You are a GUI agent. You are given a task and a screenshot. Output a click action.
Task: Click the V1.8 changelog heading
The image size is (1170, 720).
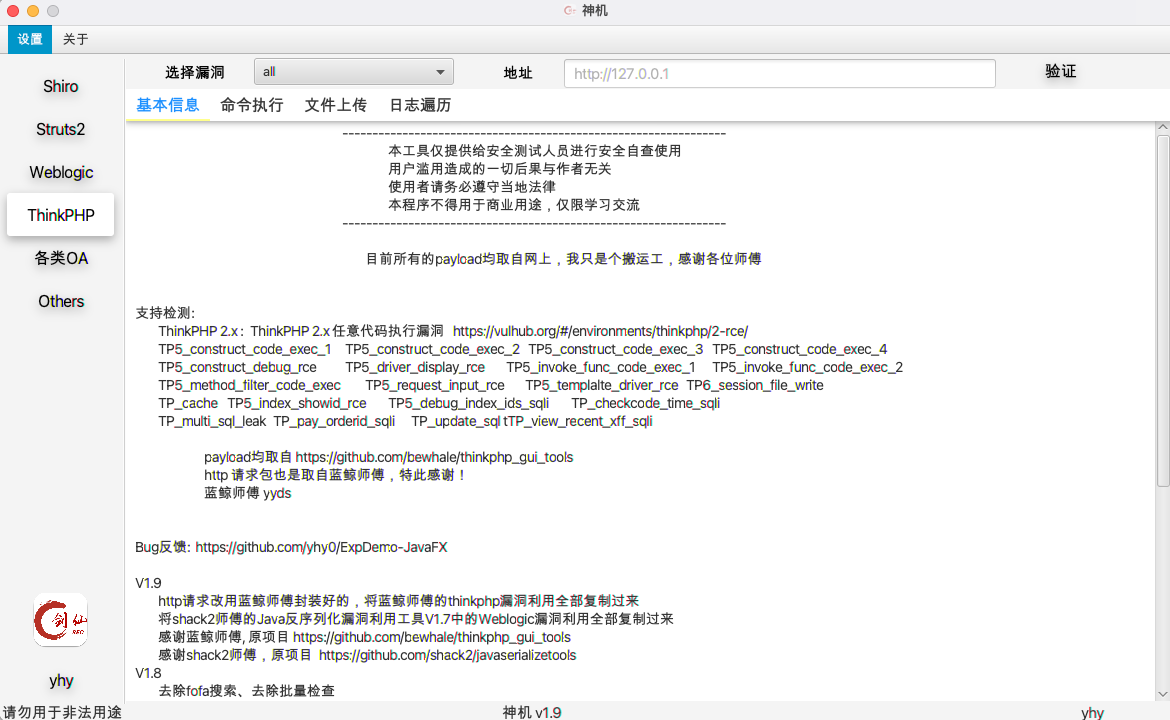(x=148, y=674)
